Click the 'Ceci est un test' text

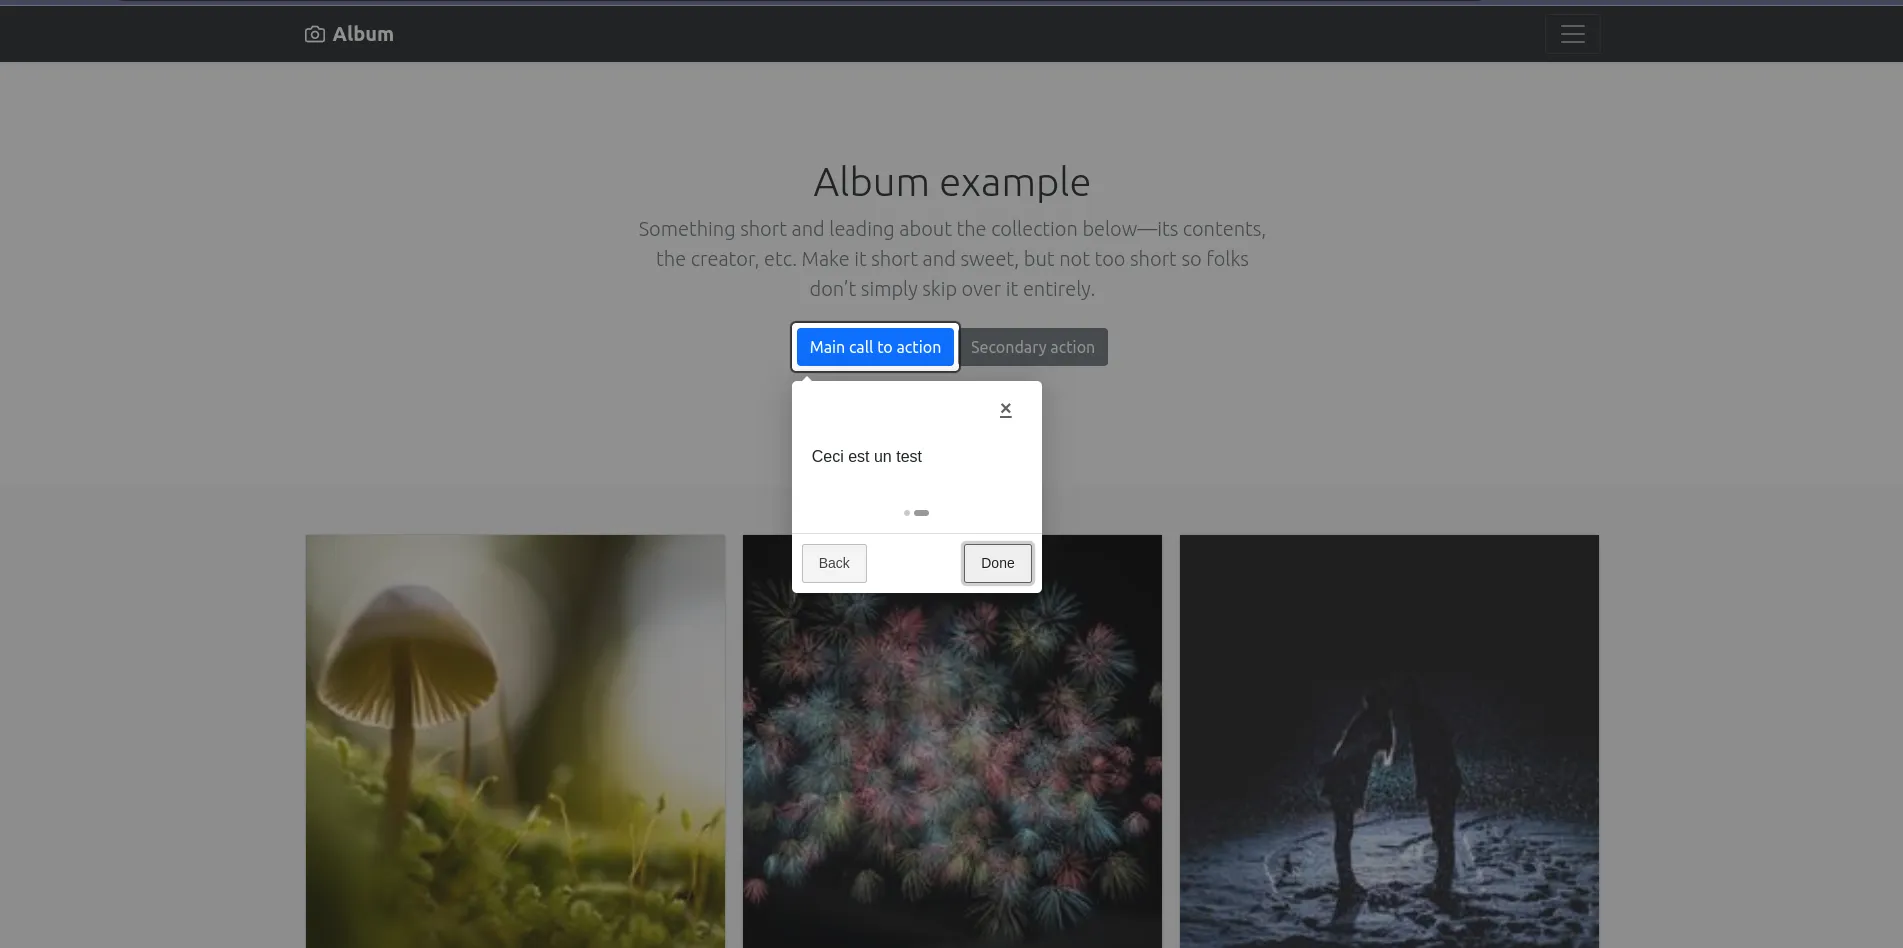point(866,456)
